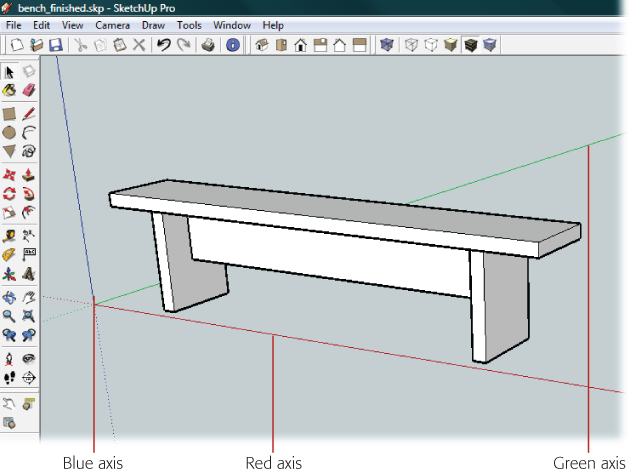Viewport: 630px width, 473px height.
Task: Activate the Orbit camera tool
Action: click(x=10, y=297)
